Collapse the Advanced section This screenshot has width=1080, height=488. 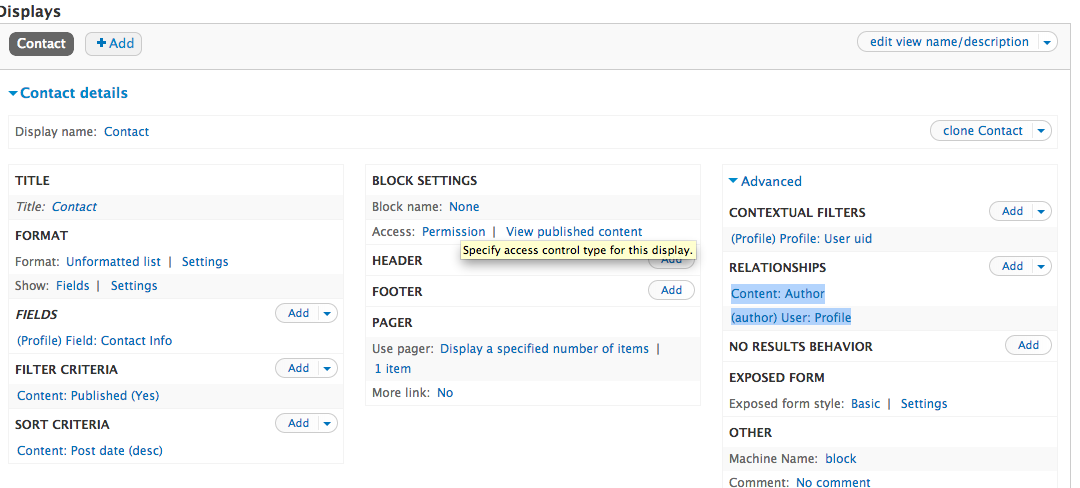(765, 182)
